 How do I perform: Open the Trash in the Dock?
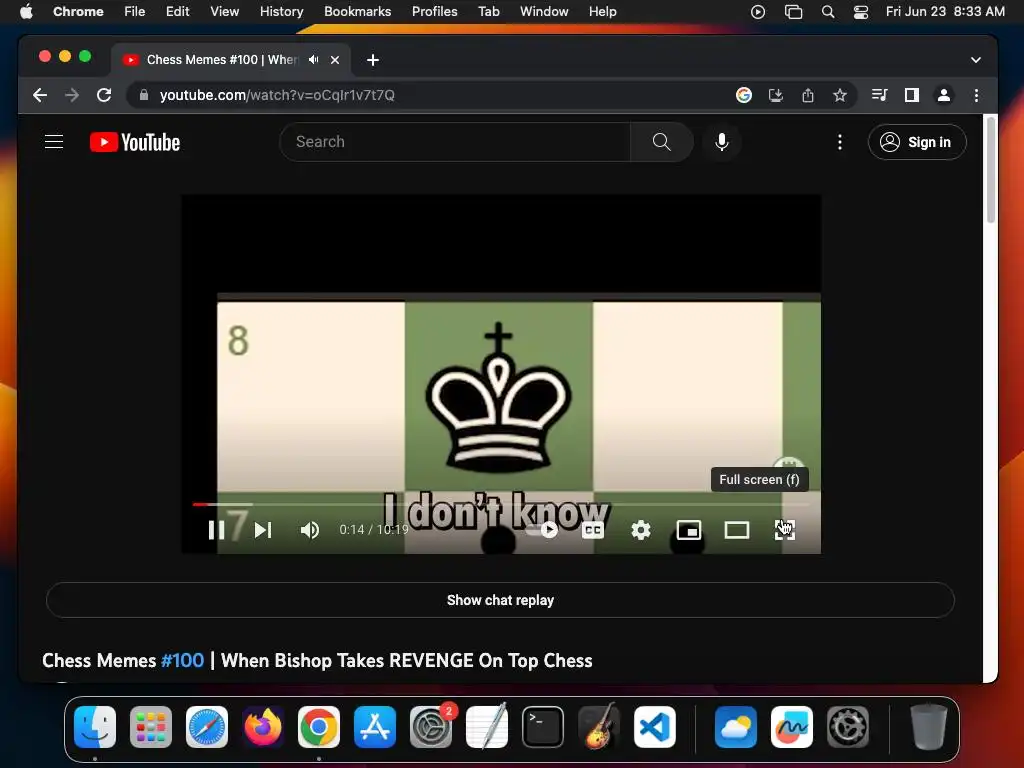click(x=928, y=727)
